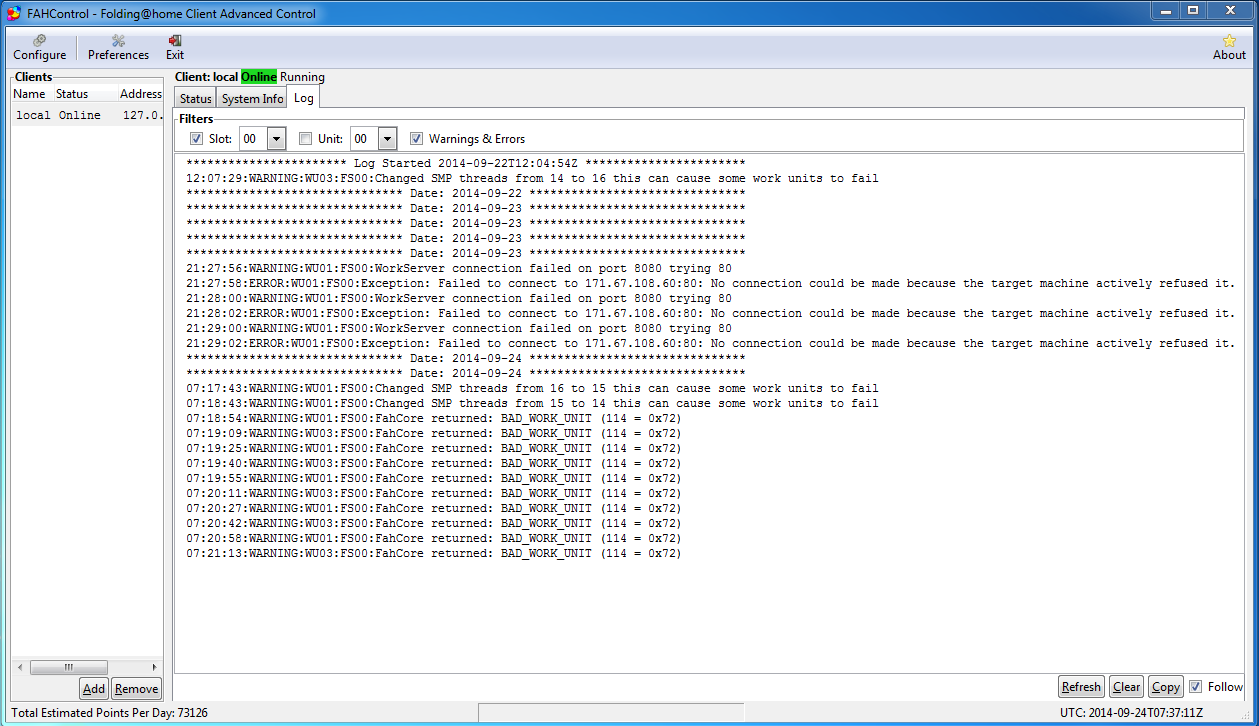Click the Name column header
The width and height of the screenshot is (1259, 726).
click(29, 93)
